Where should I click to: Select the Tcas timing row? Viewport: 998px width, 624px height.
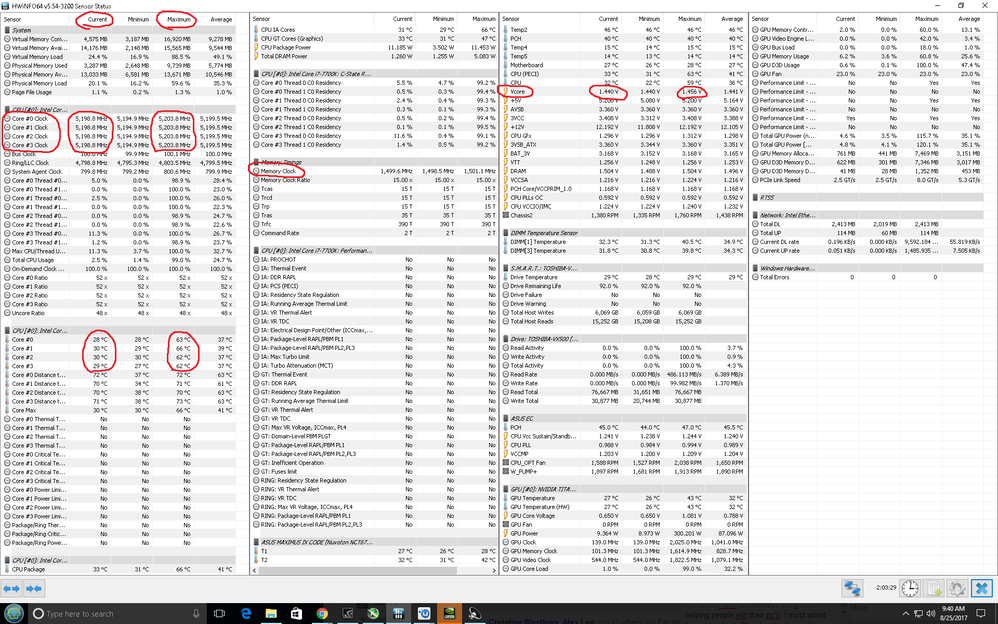click(x=374, y=189)
